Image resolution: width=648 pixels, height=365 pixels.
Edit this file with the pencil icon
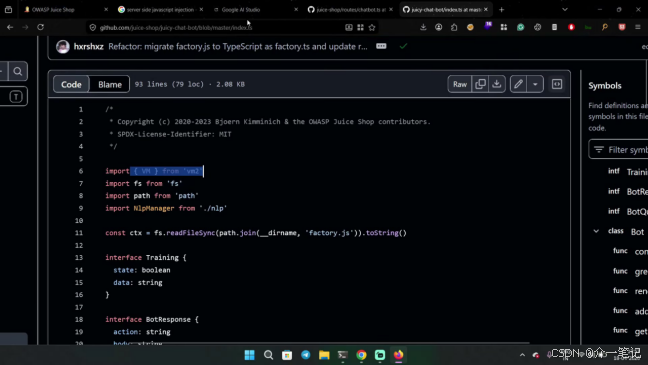518,84
